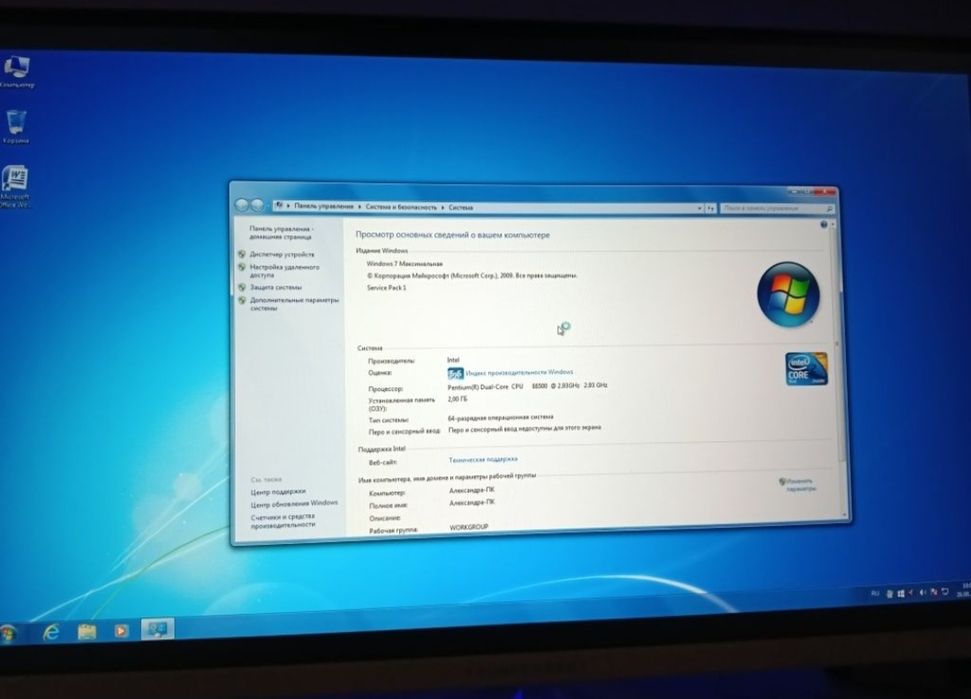
Task: Click the Windows Start orb
Action: (9, 633)
